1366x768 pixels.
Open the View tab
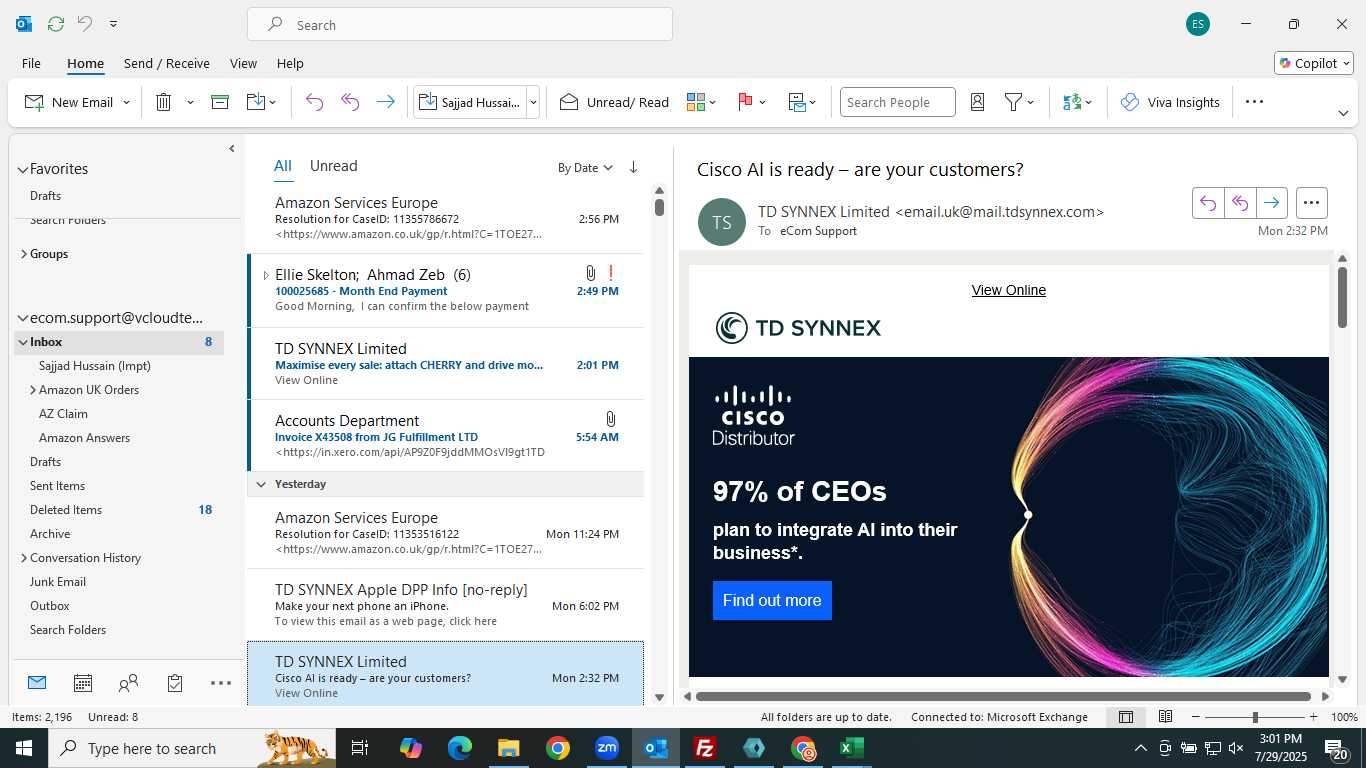click(243, 63)
